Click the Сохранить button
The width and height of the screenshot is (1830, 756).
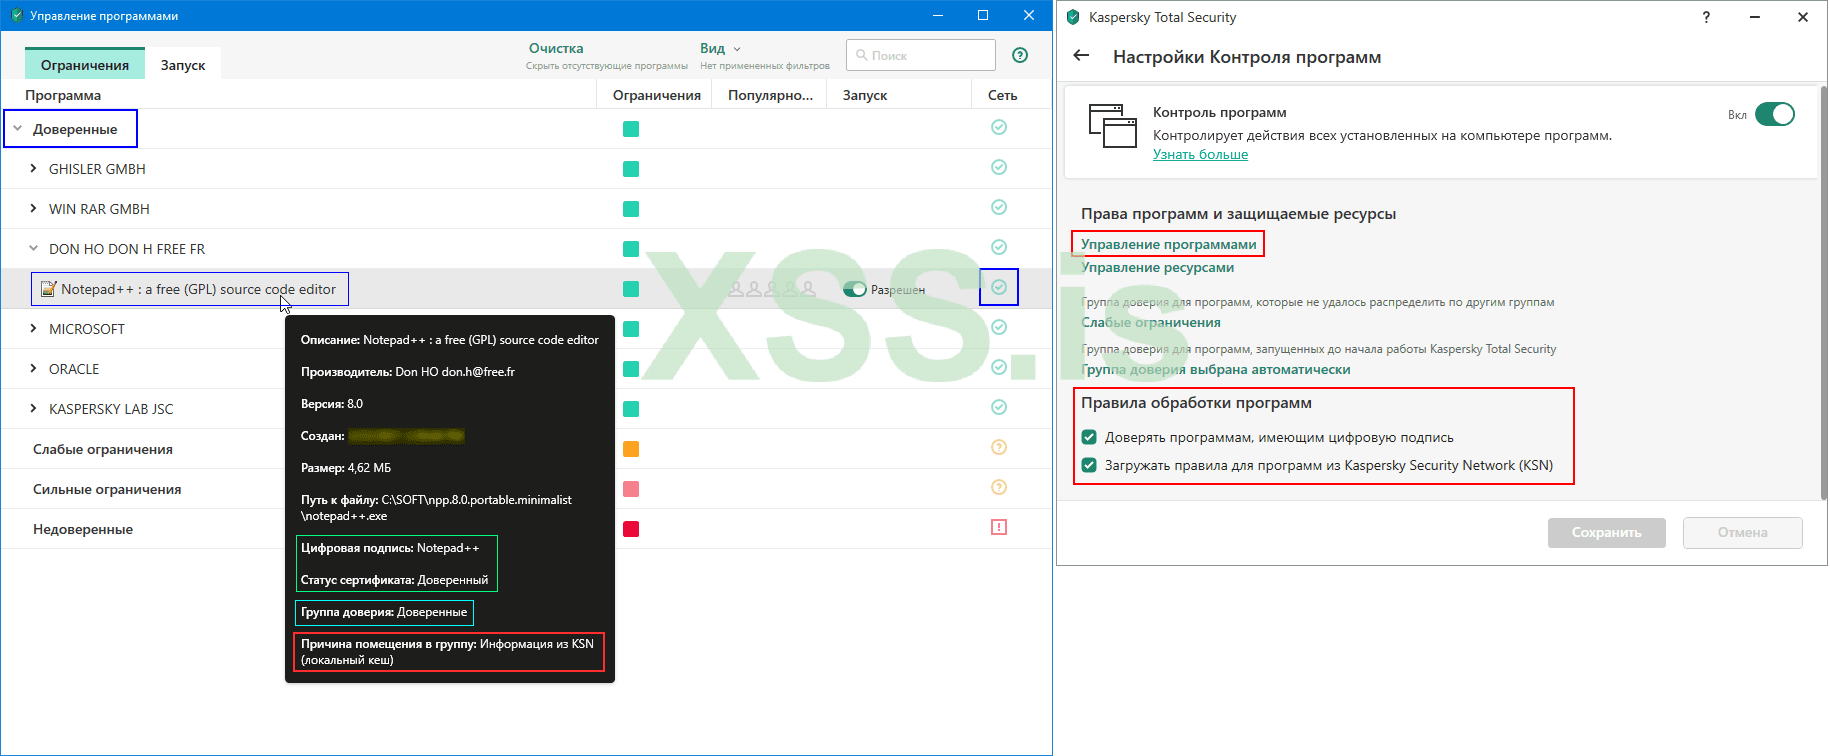(x=1607, y=532)
